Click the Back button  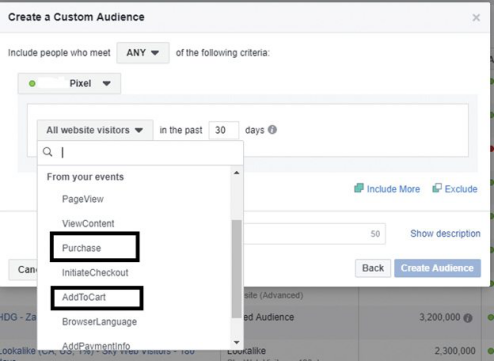pos(373,268)
